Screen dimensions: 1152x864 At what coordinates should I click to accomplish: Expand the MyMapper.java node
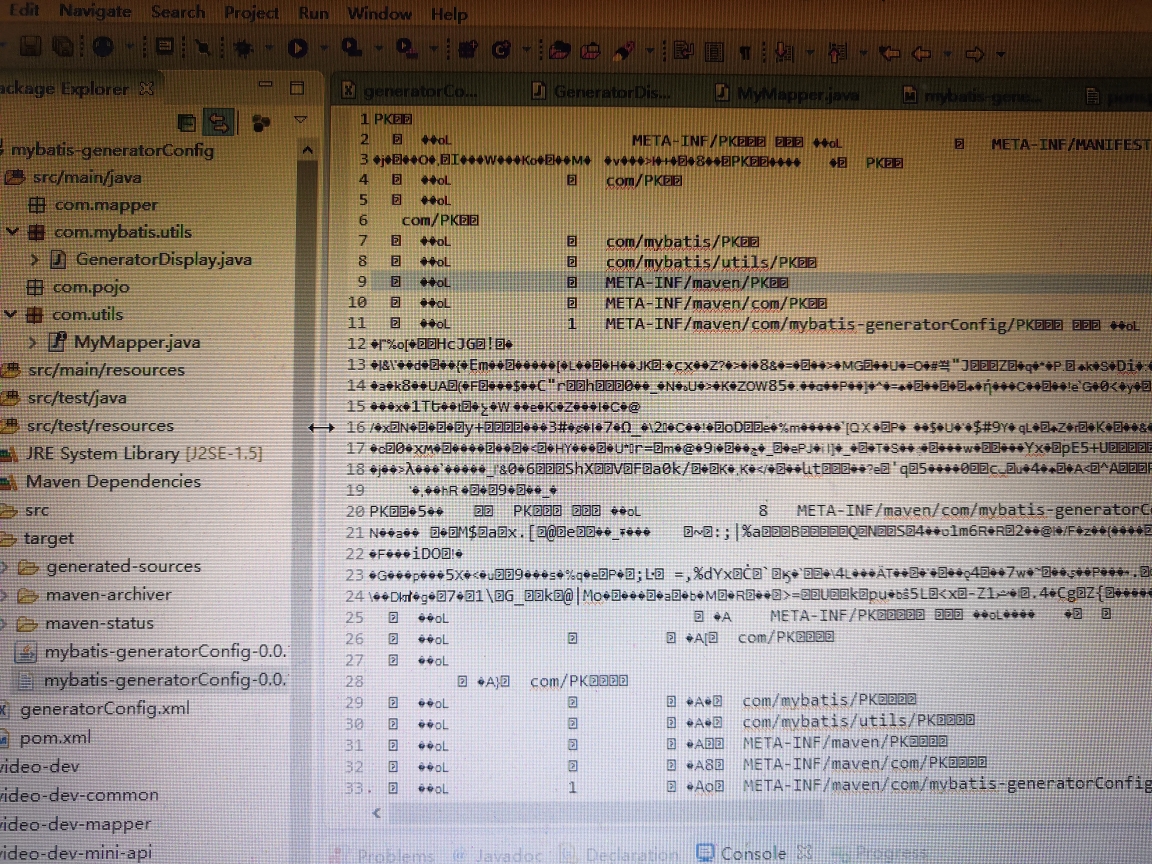coord(32,342)
